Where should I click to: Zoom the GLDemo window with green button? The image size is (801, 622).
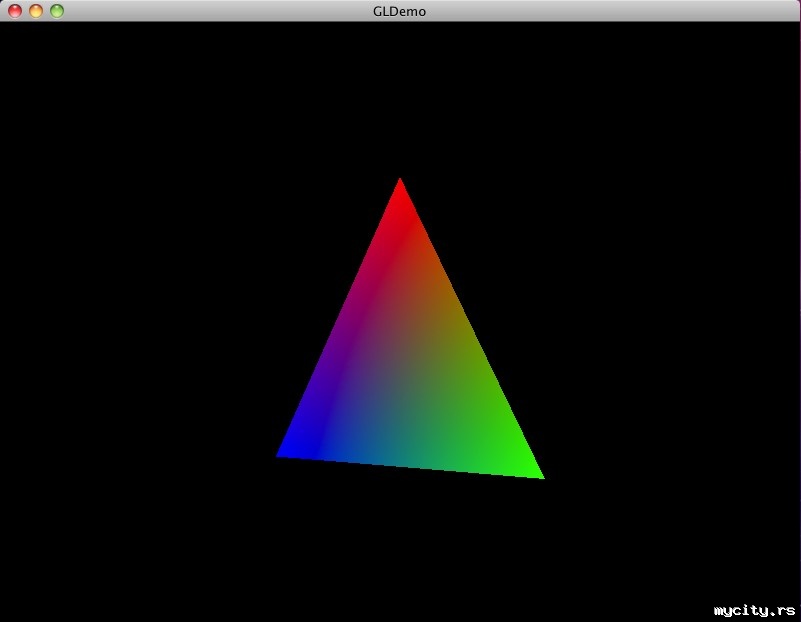coord(57,11)
